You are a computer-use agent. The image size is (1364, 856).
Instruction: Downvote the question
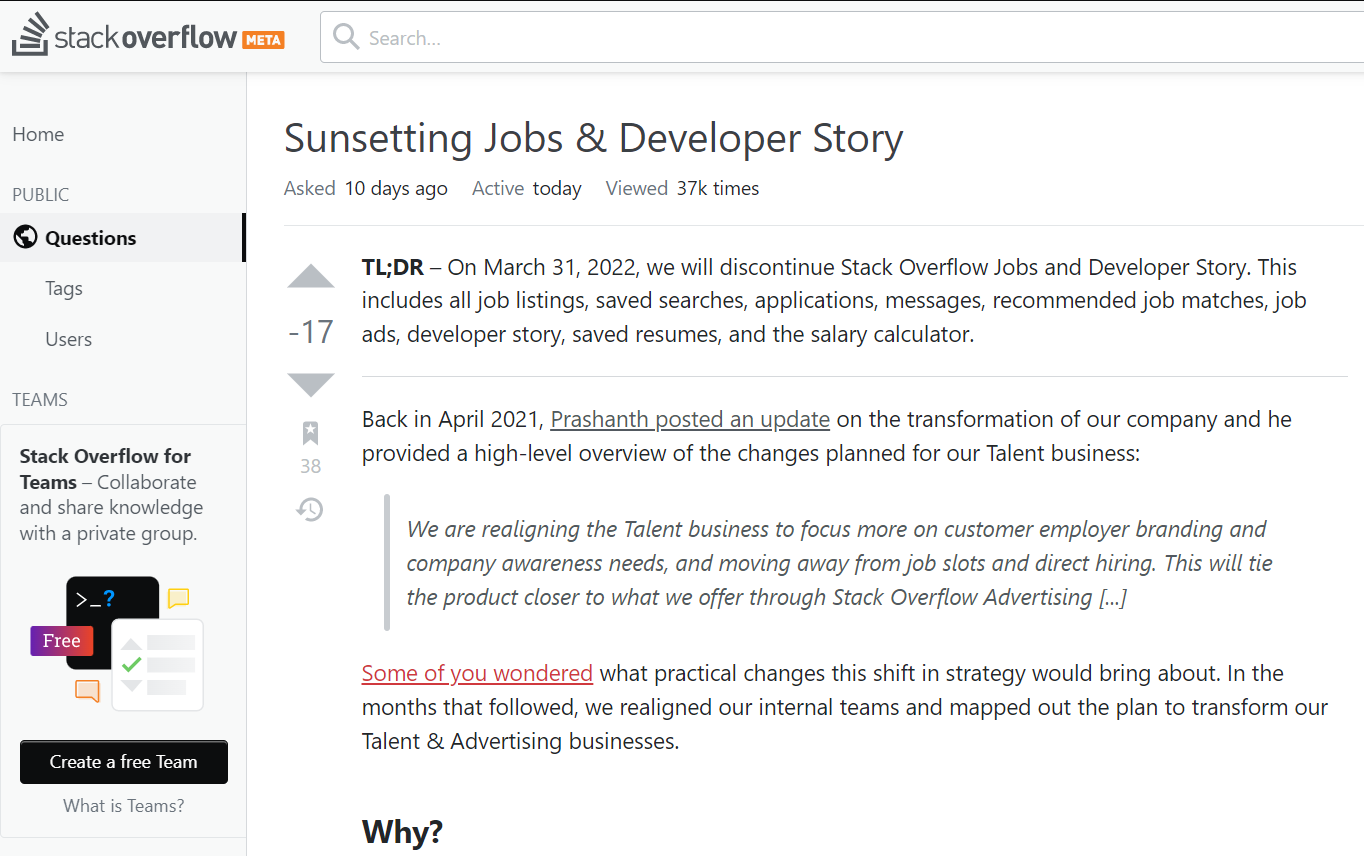pyautogui.click(x=310, y=384)
